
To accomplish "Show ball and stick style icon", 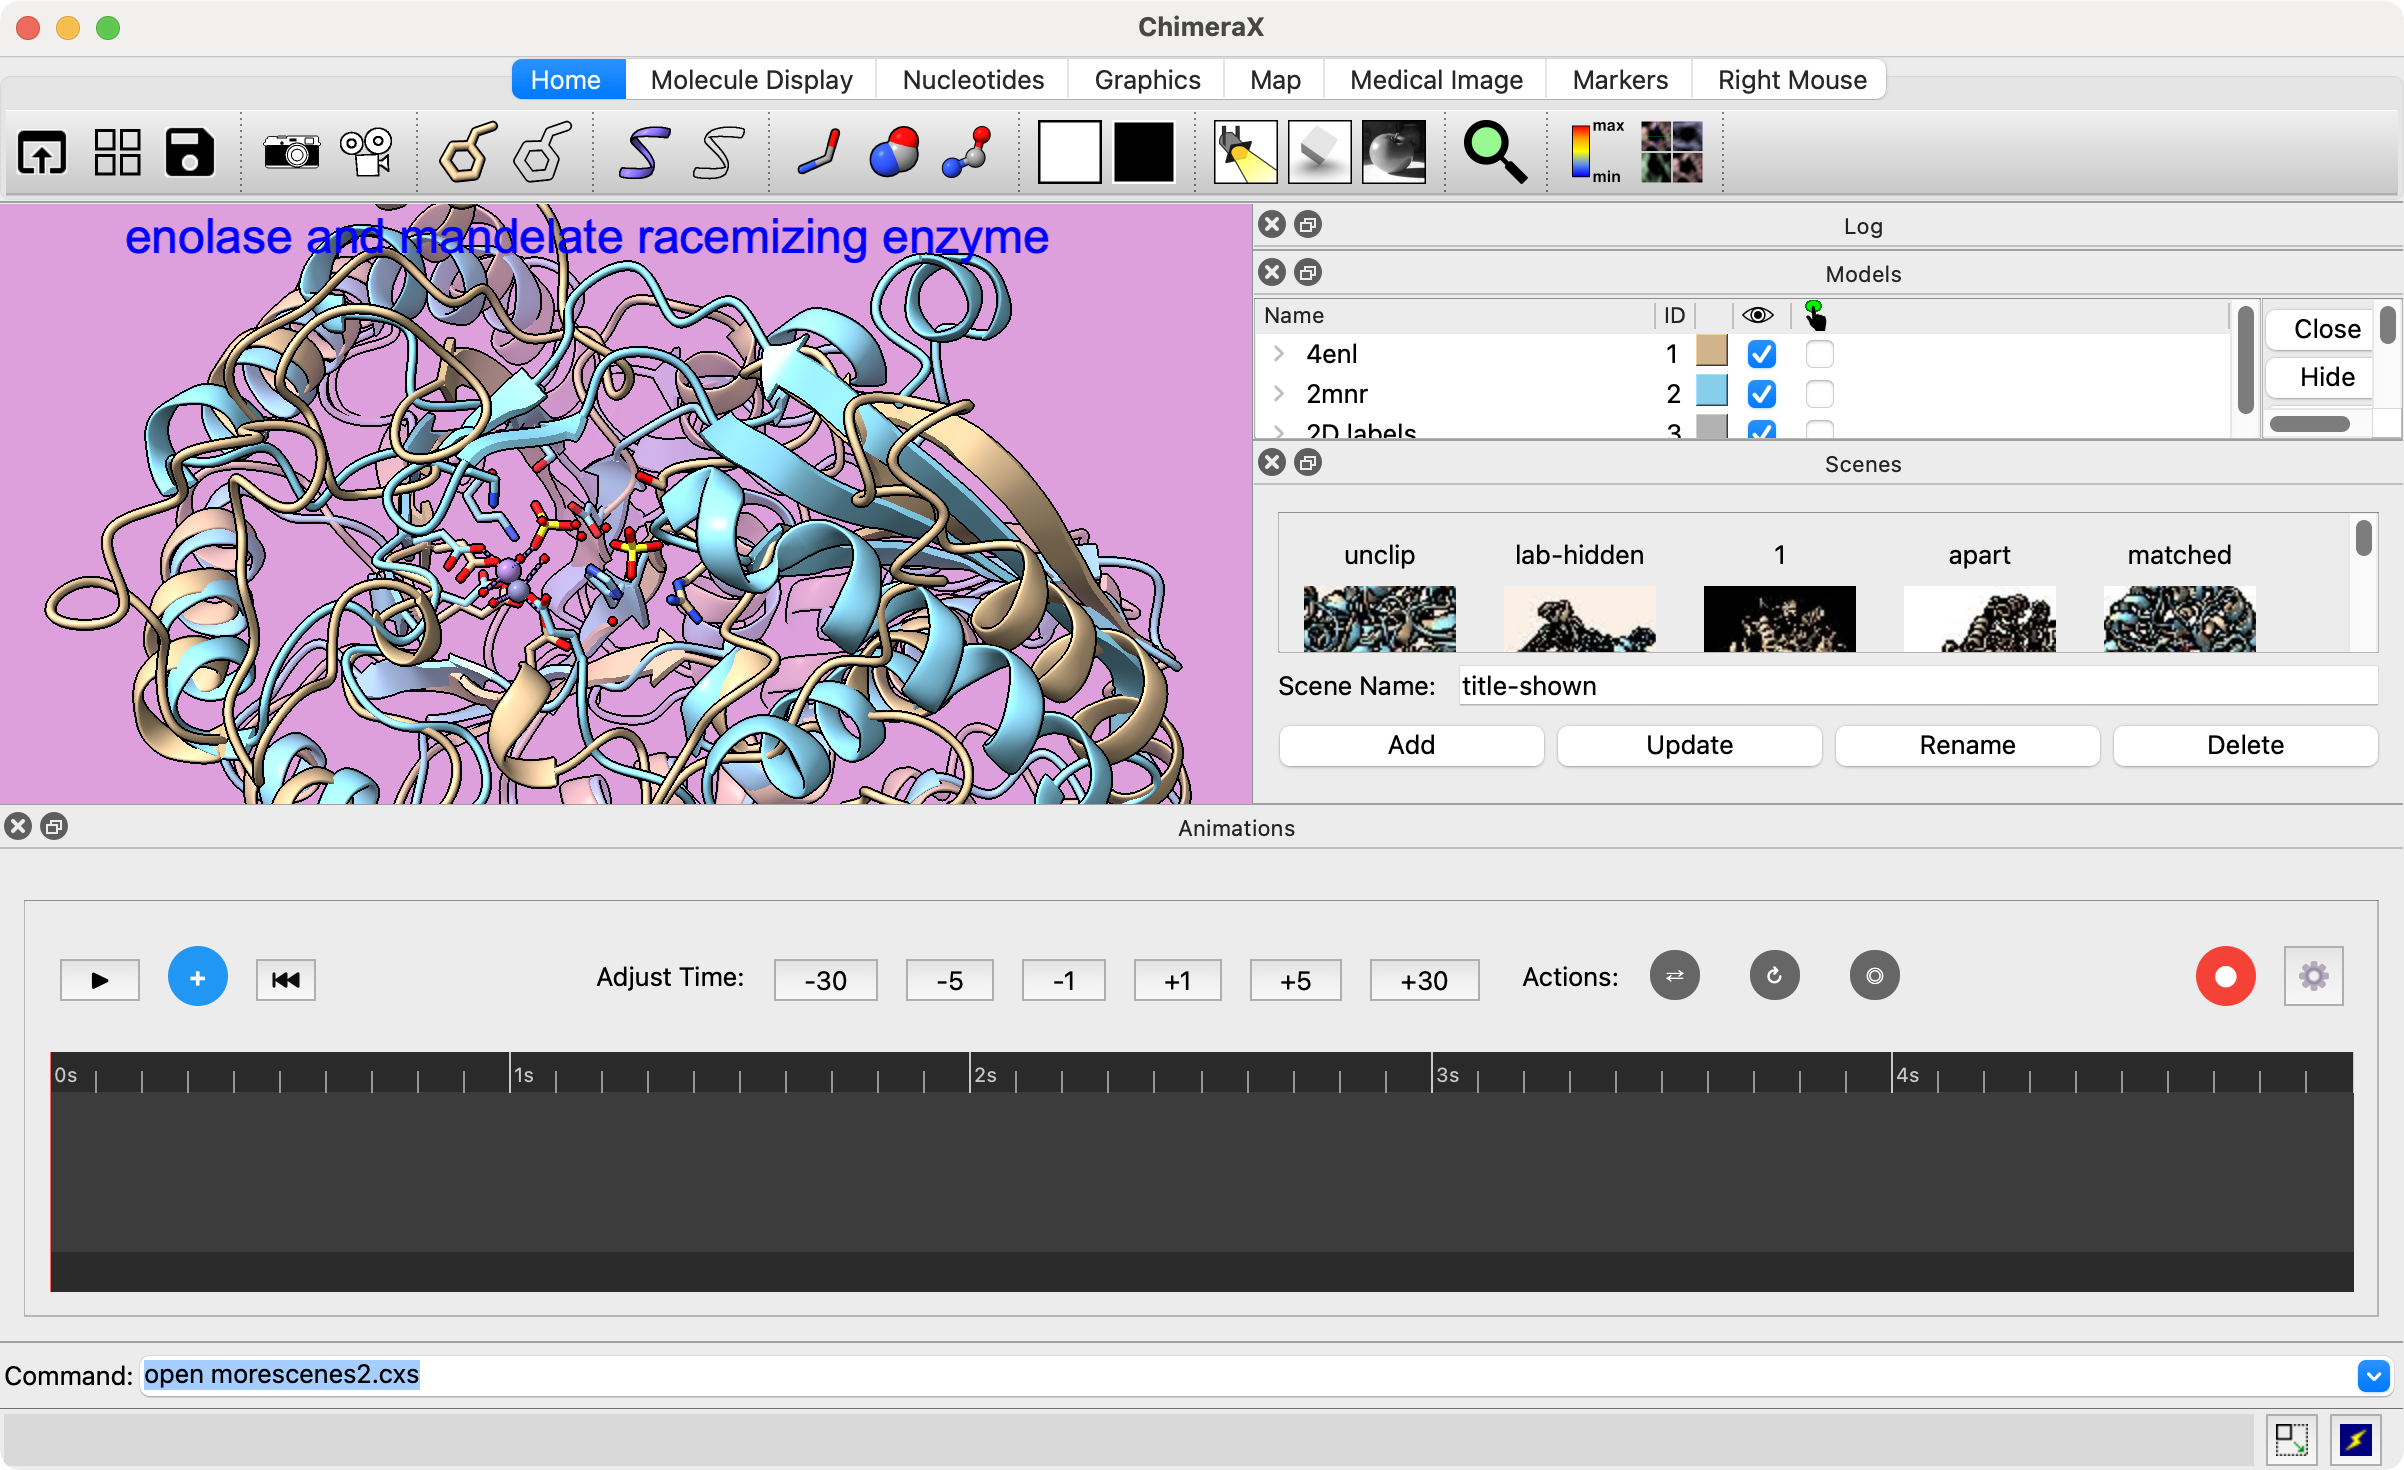I will (967, 152).
